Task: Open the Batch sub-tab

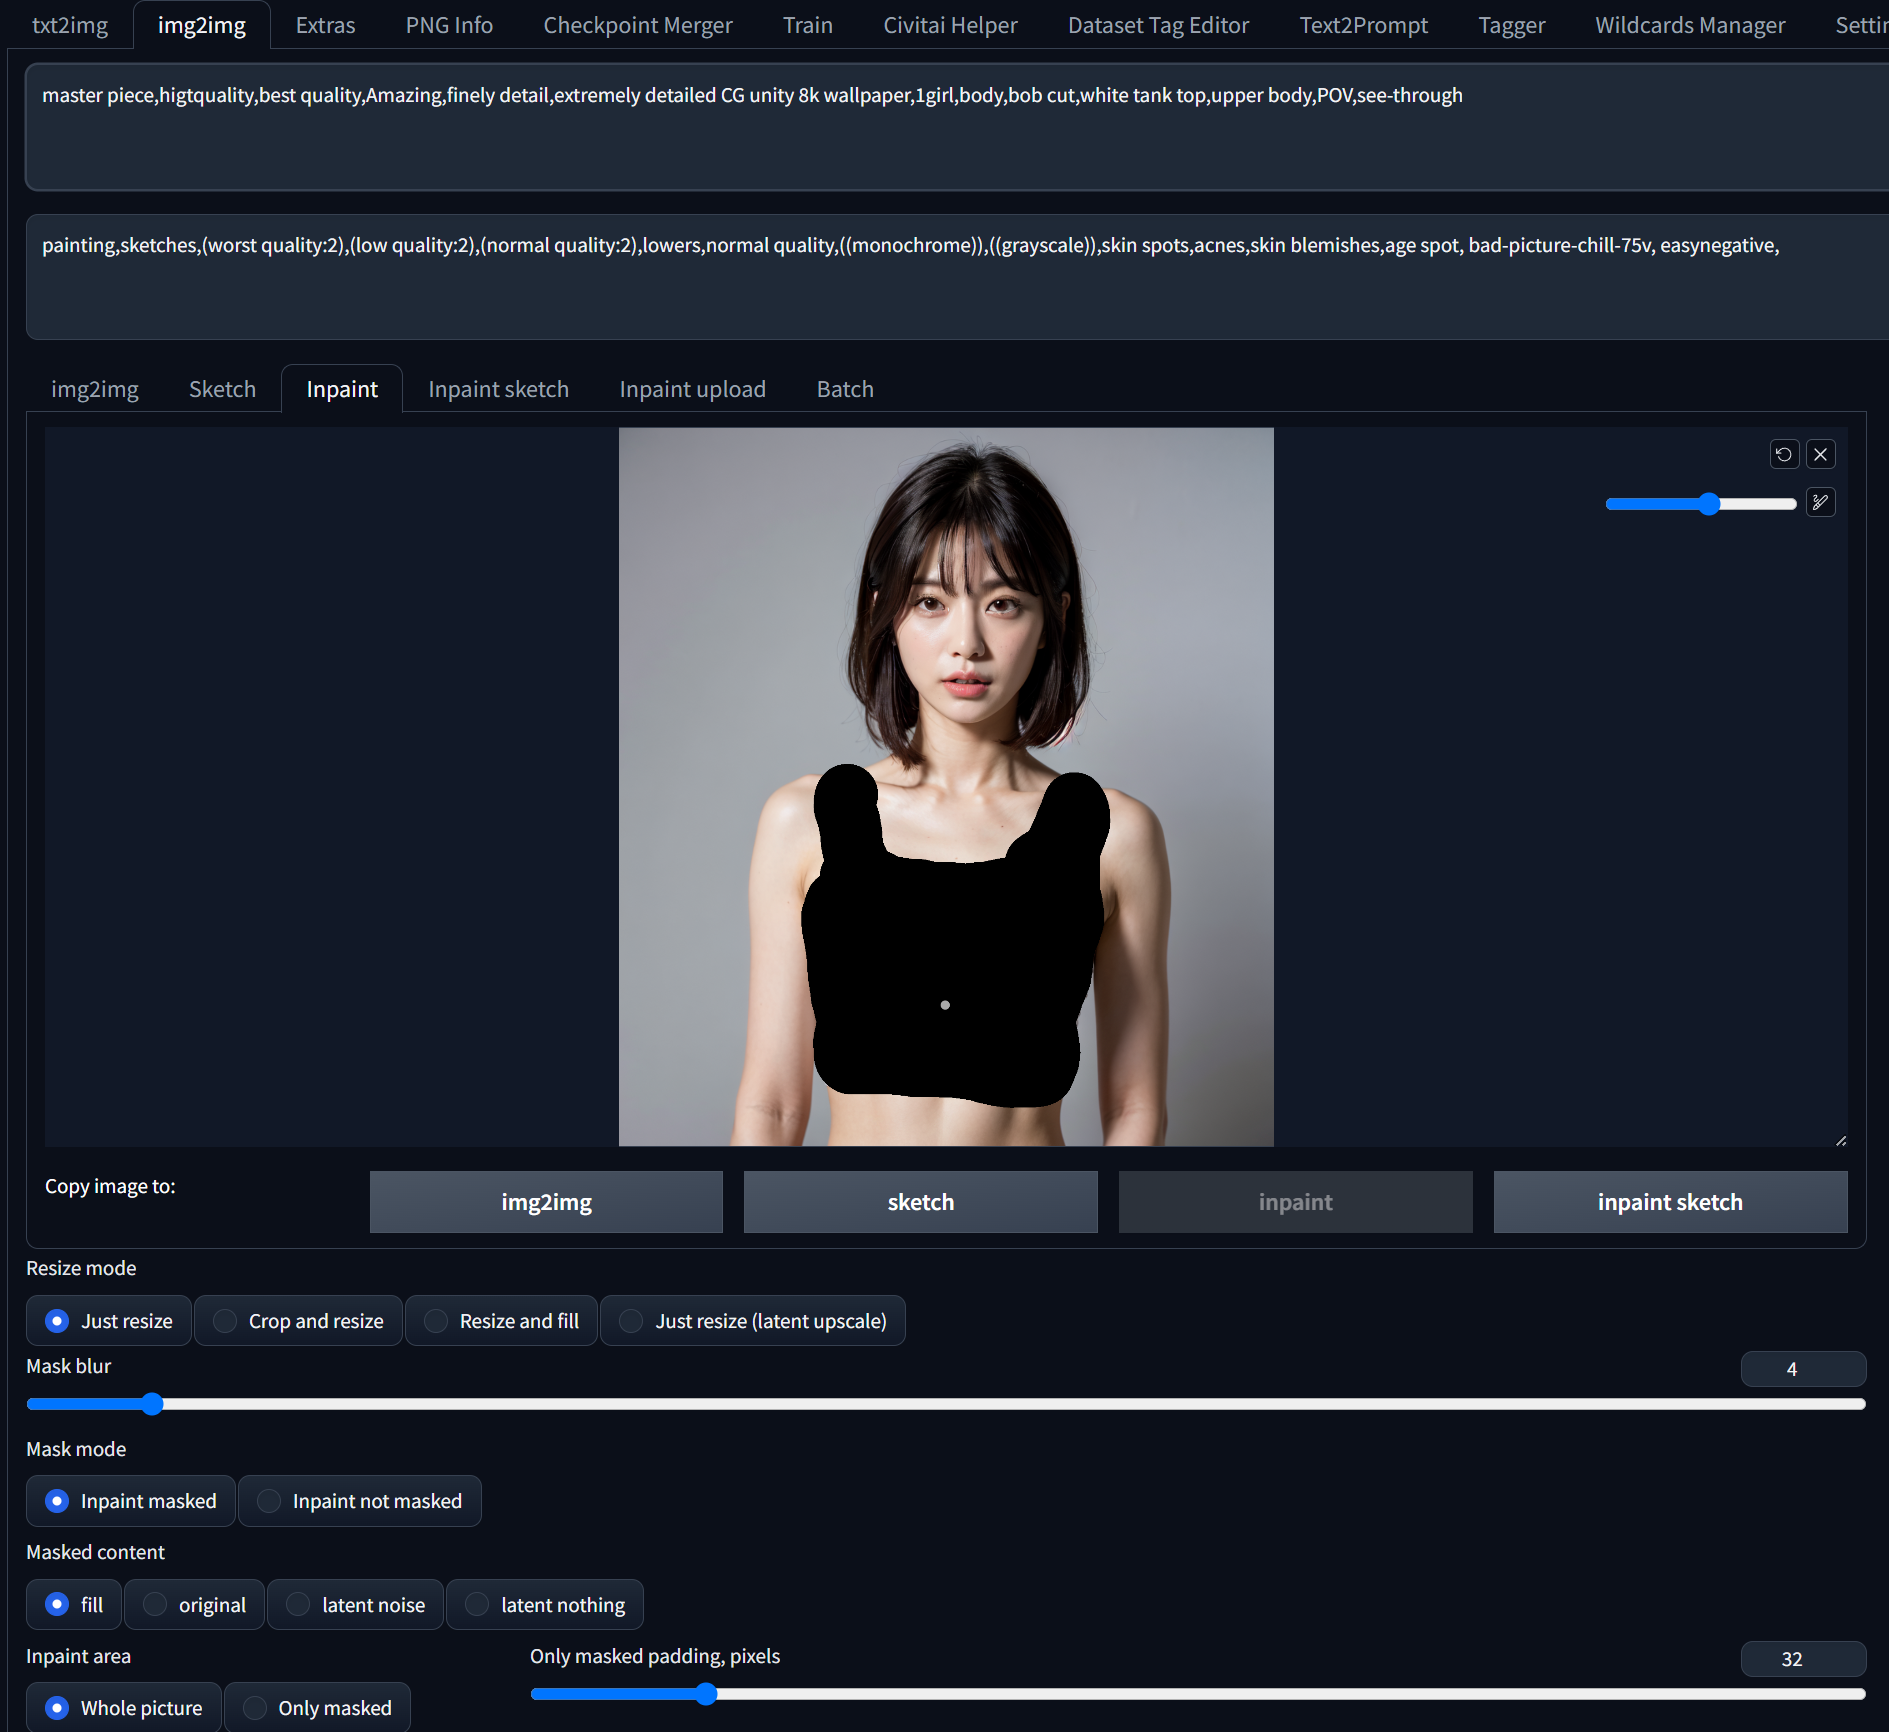Action: [845, 389]
